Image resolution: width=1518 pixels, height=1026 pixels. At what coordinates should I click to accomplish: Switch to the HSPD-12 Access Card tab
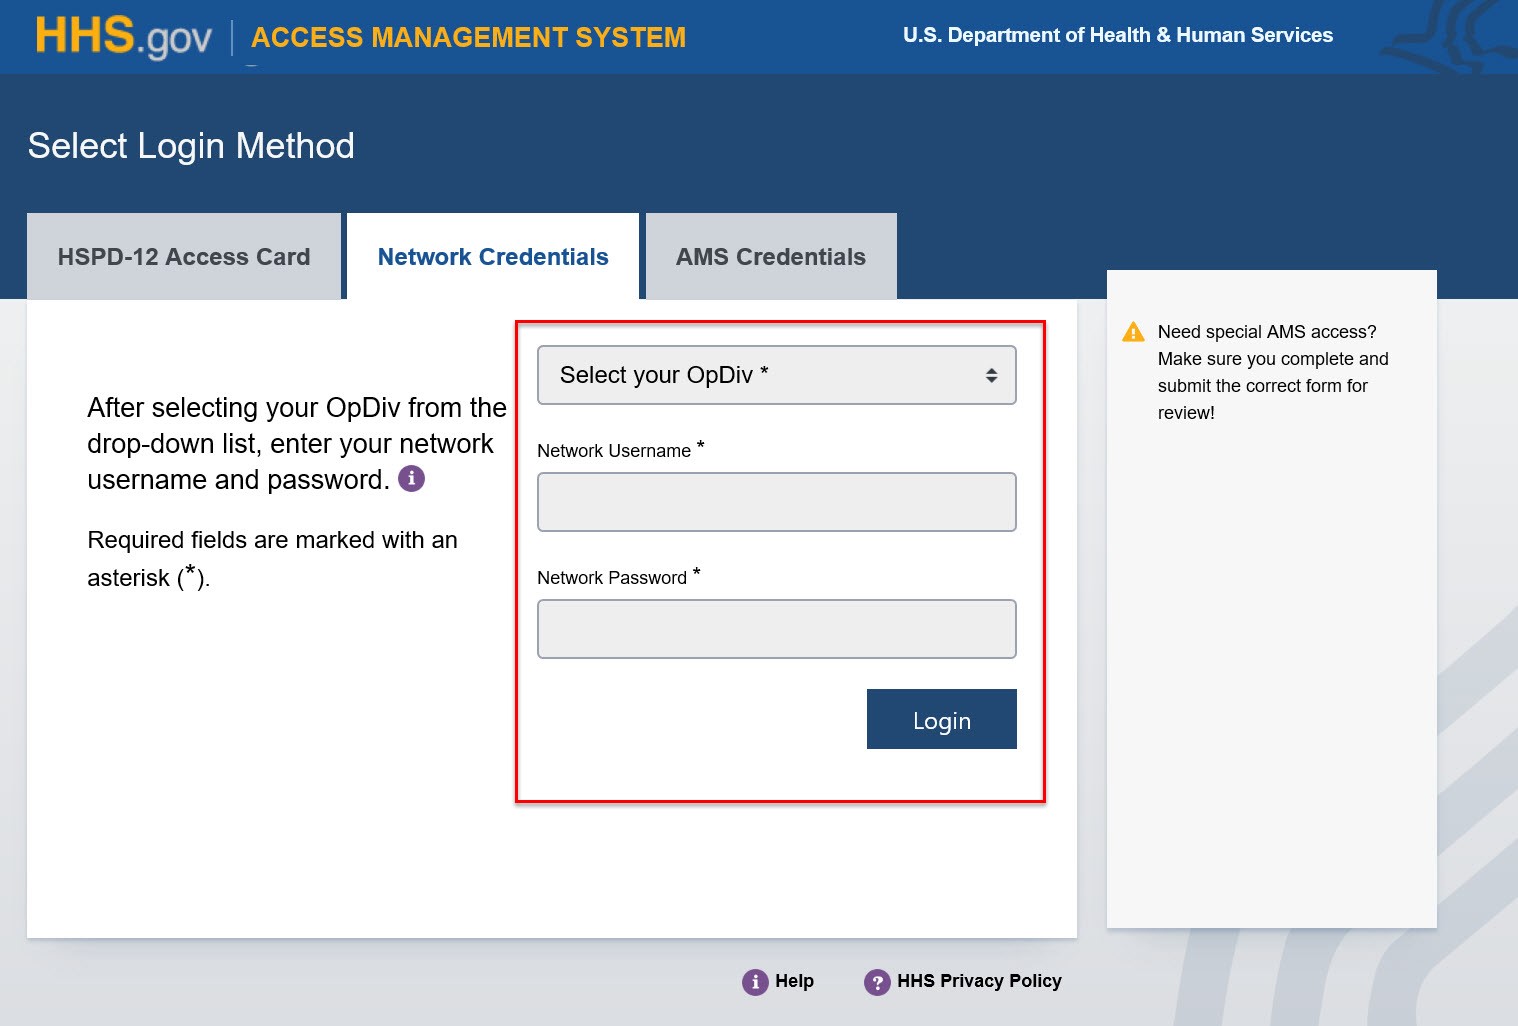click(183, 256)
